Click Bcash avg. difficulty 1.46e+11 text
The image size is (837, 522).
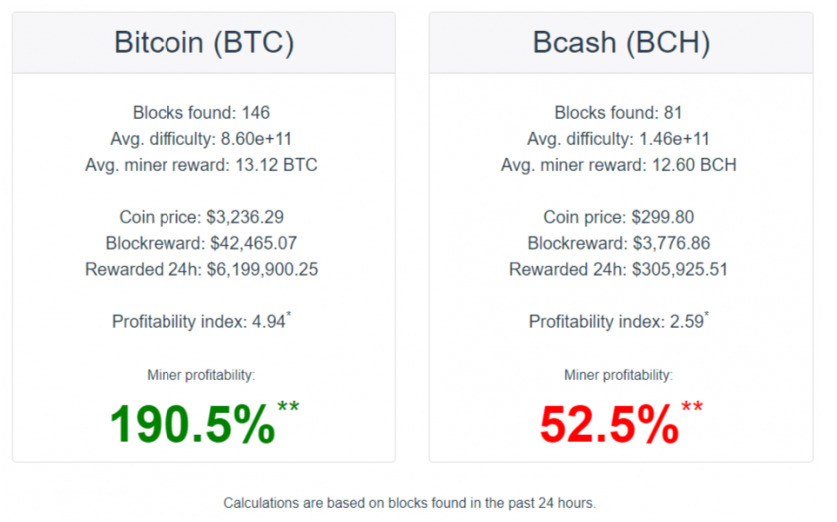619,139
